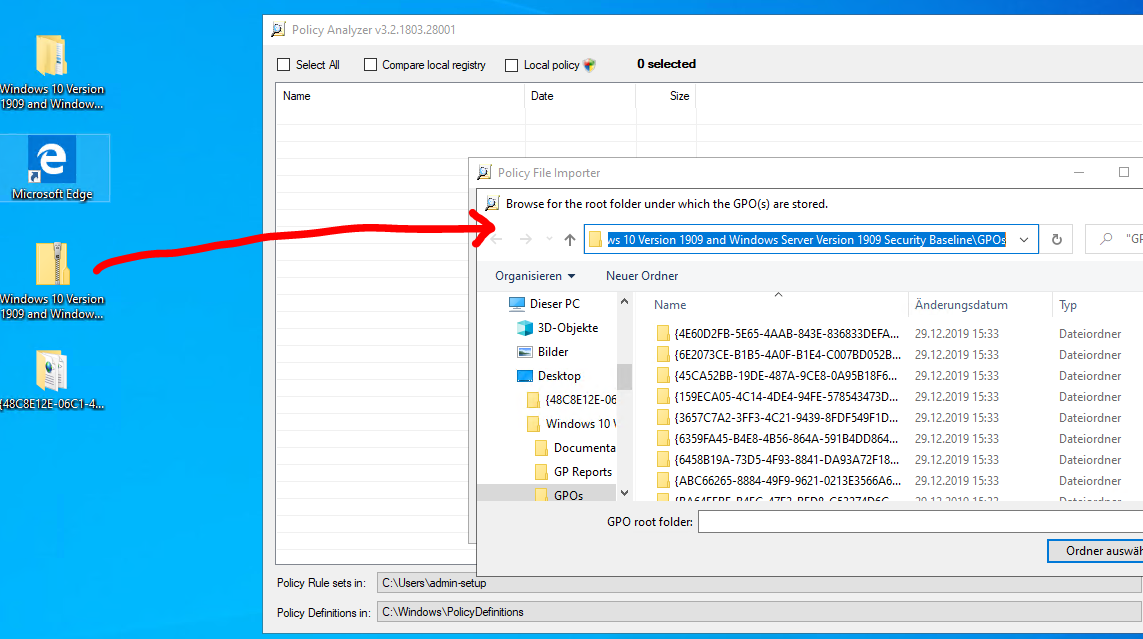Image resolution: width=1143 pixels, height=639 pixels.
Task: Open the Organisieren menu
Action: click(535, 276)
